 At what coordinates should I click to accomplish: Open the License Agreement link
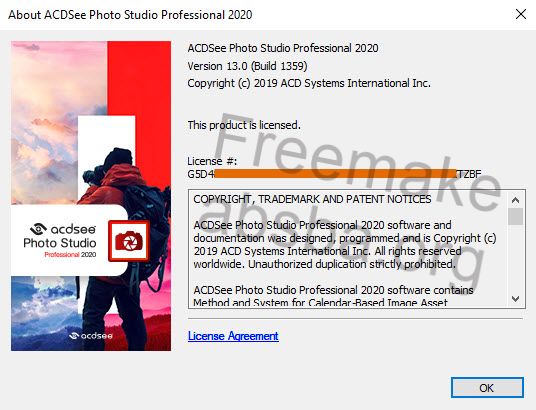[233, 336]
